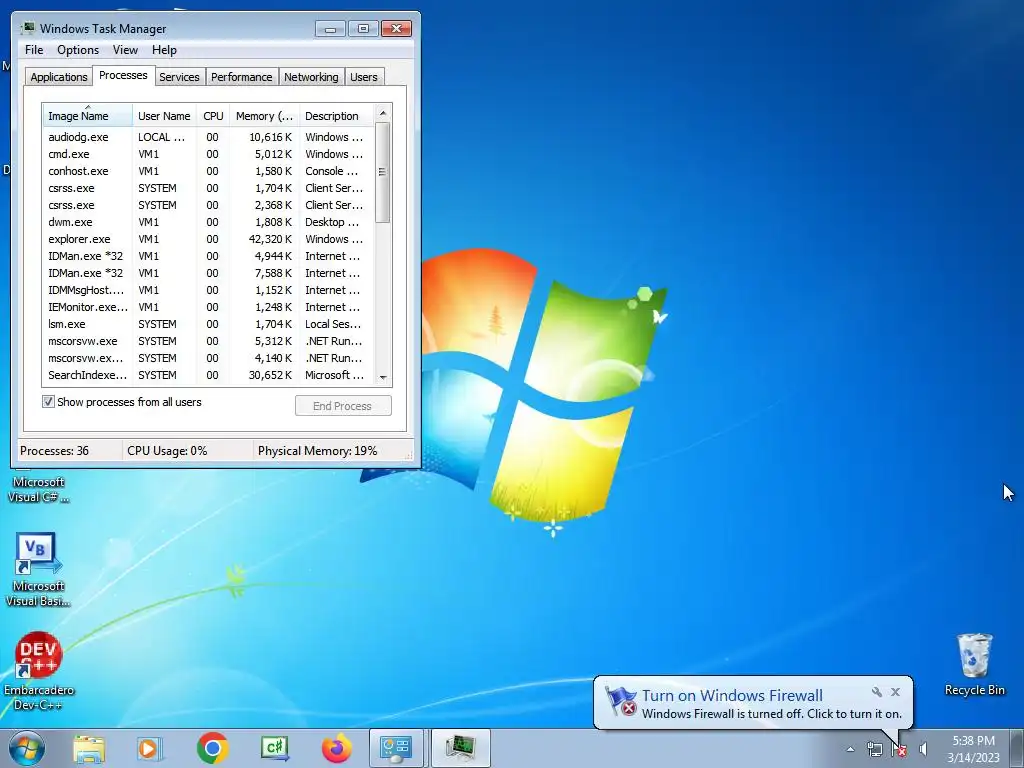Click the Task Manager taskbar button
Screen dimensions: 1024x768
[460, 748]
